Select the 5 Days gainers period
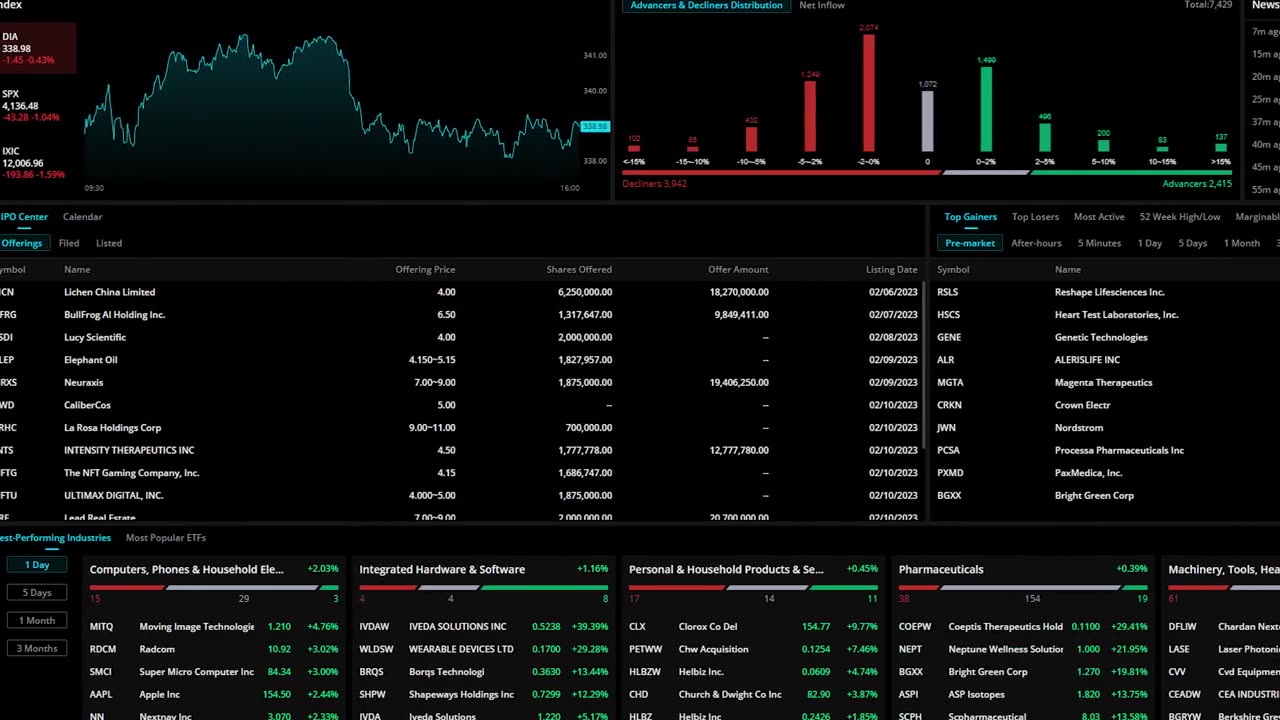Viewport: 1280px width, 720px height. [1192, 243]
